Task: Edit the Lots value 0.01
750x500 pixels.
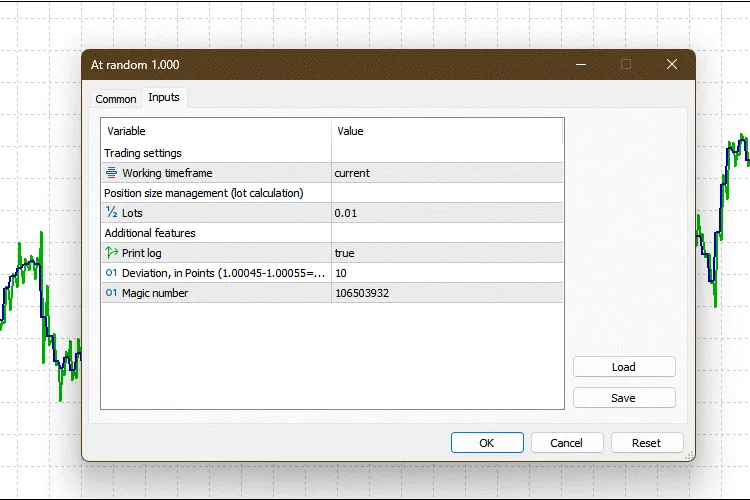Action: point(447,213)
